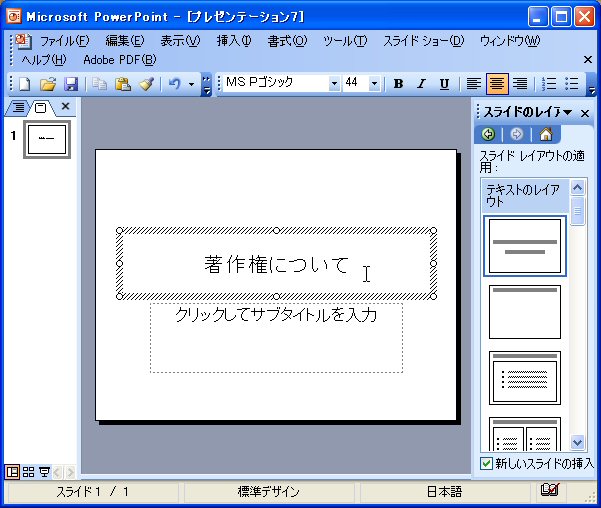Click the spell check status icon

point(550,490)
